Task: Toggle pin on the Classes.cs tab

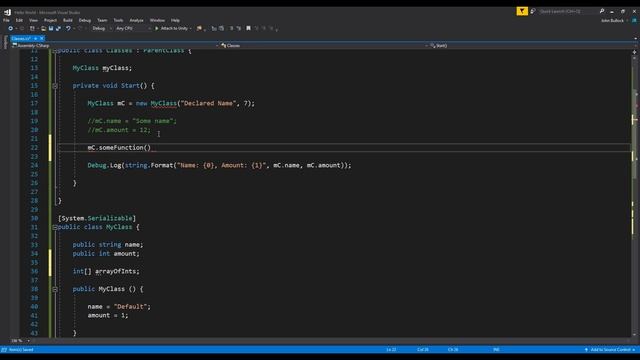Action: [x=36, y=38]
